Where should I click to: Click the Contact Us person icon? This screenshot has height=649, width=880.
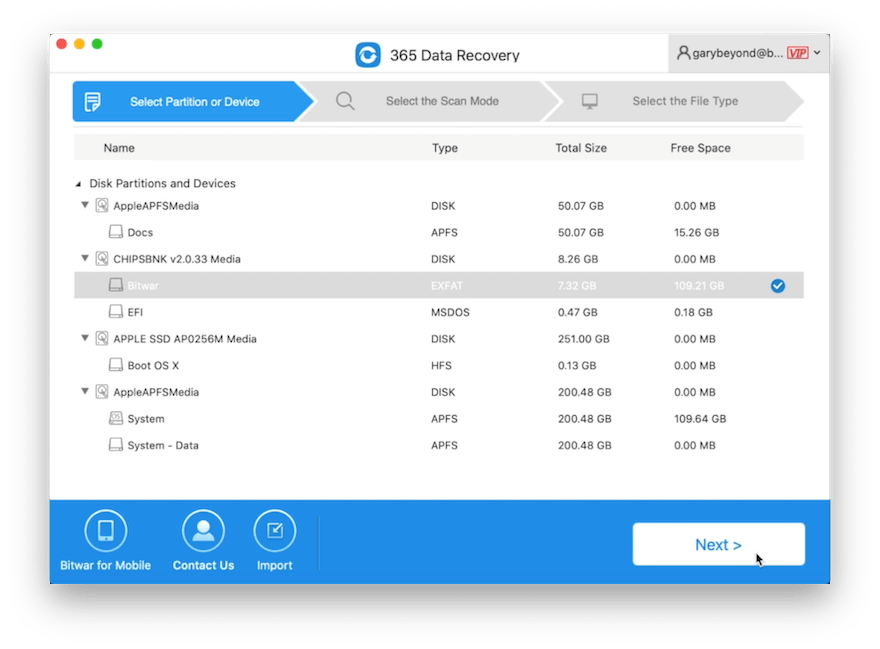(203, 531)
